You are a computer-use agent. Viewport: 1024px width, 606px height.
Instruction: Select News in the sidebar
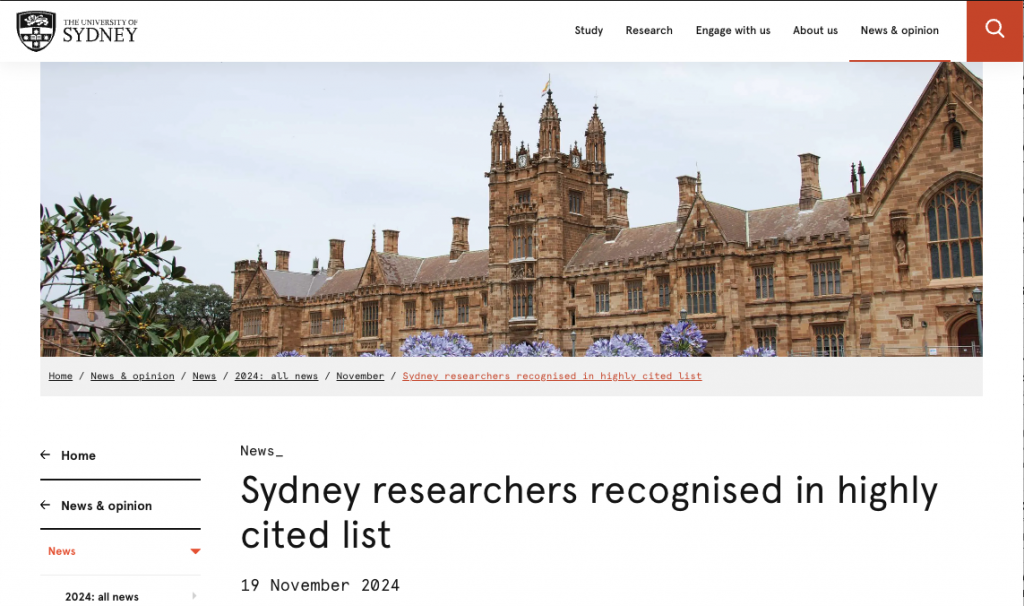click(62, 551)
